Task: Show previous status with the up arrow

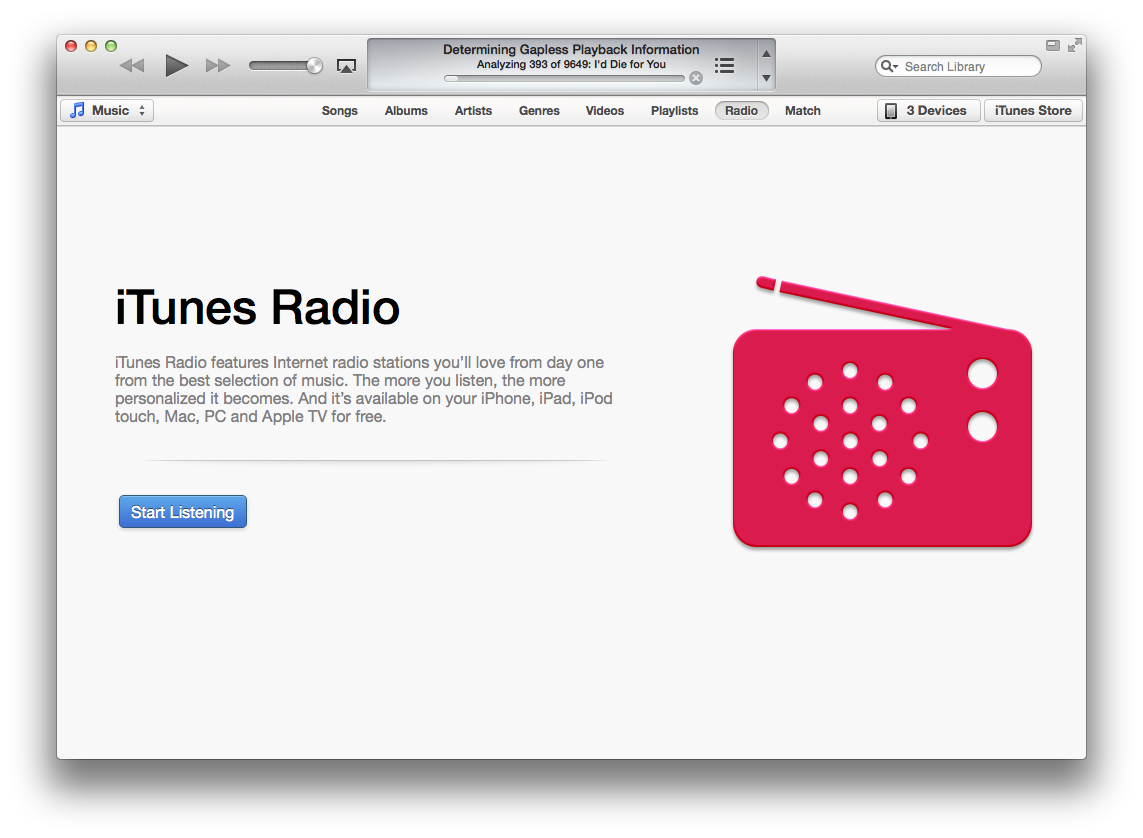Action: 766,53
